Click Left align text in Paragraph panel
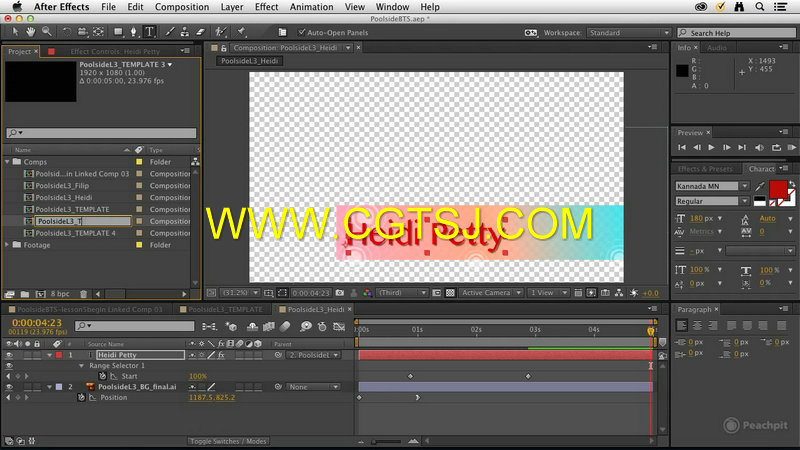This screenshot has width=800, height=450. [682, 325]
